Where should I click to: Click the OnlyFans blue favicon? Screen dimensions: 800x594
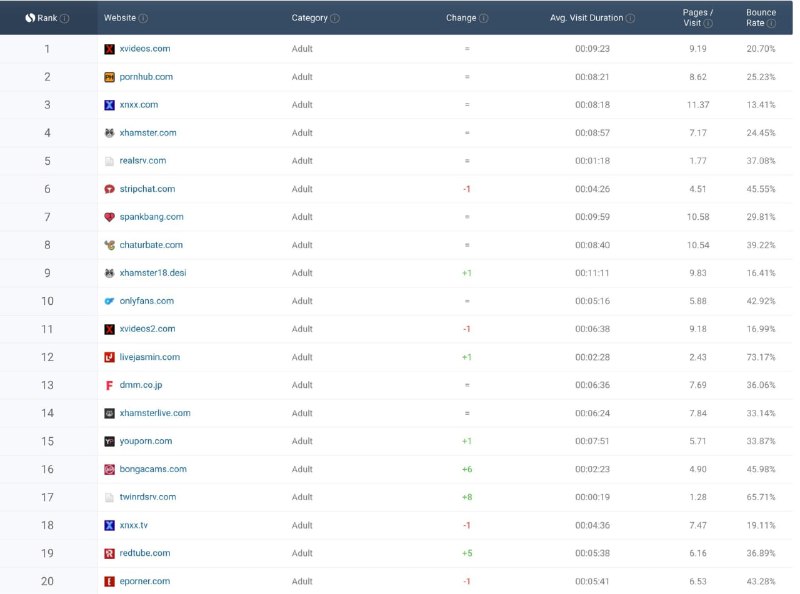click(108, 300)
